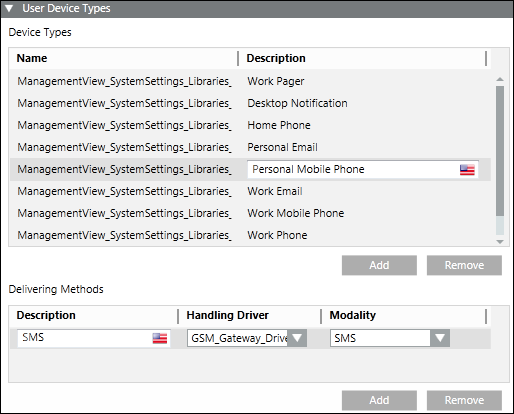Remove the selected device type
This screenshot has height=414, width=514.
[464, 265]
